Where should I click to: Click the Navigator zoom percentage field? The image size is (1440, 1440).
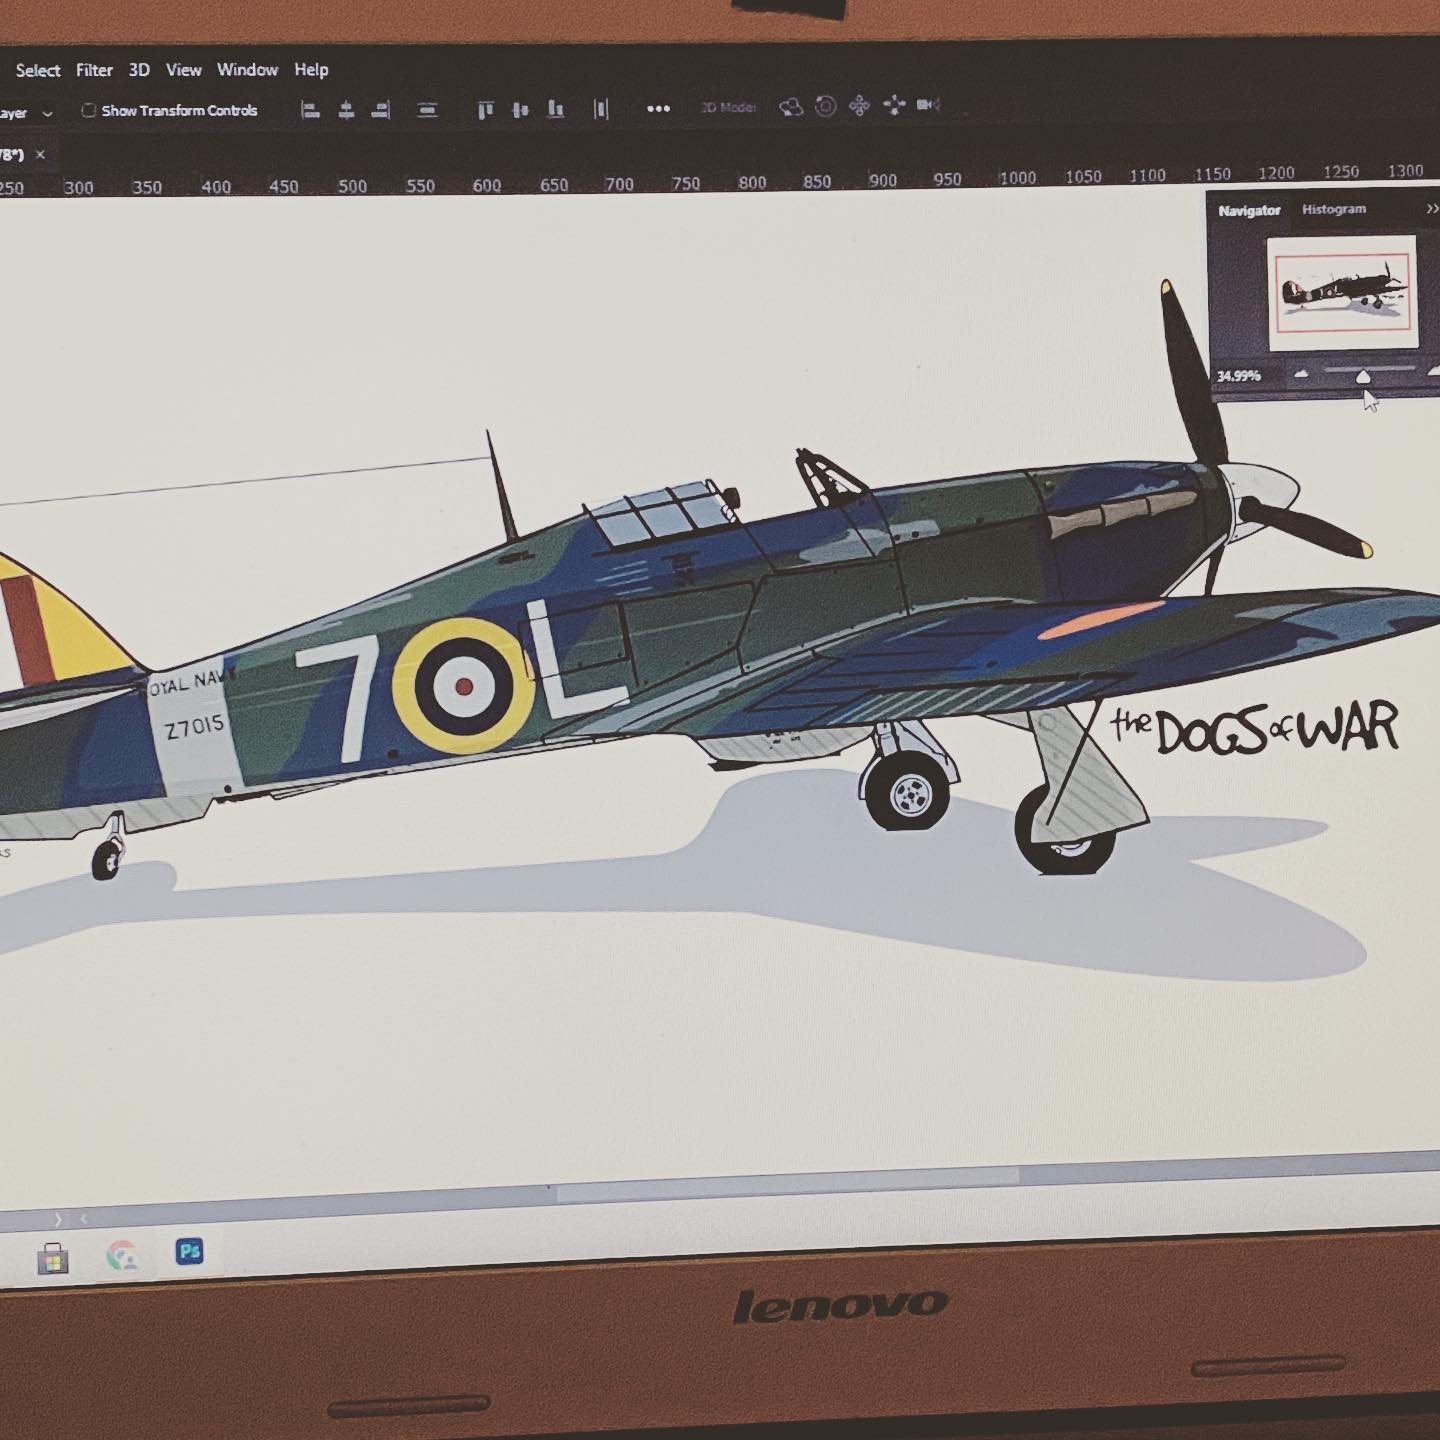(x=1239, y=376)
